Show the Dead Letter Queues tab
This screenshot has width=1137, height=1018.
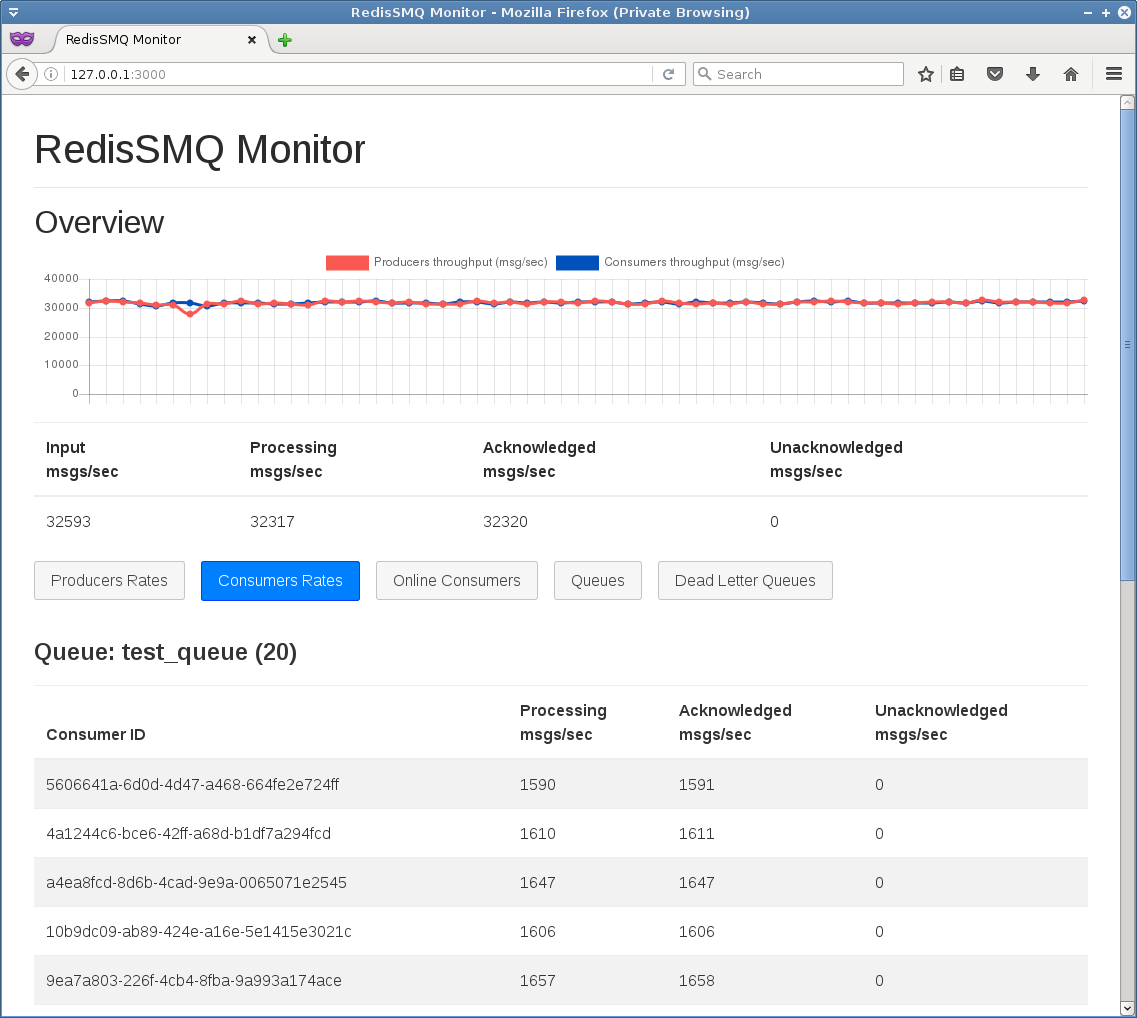point(745,581)
